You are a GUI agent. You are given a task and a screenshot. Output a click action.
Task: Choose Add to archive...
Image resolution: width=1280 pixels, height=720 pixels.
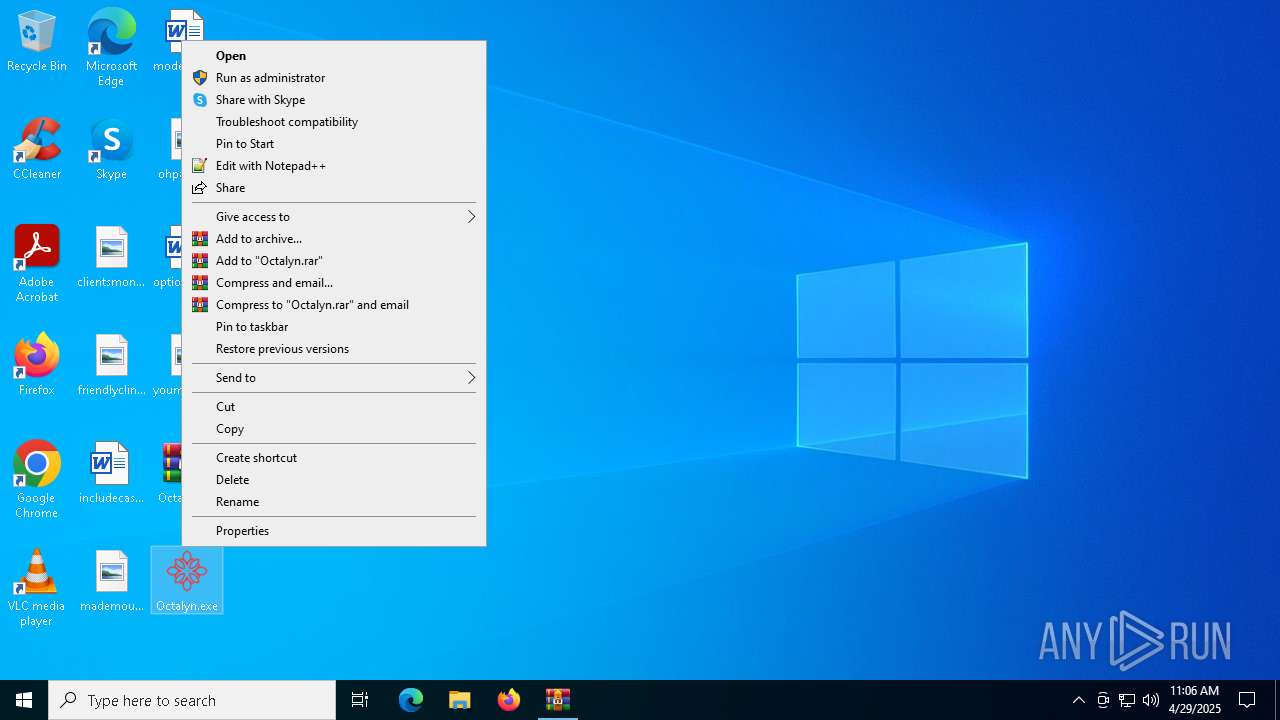(x=334, y=239)
